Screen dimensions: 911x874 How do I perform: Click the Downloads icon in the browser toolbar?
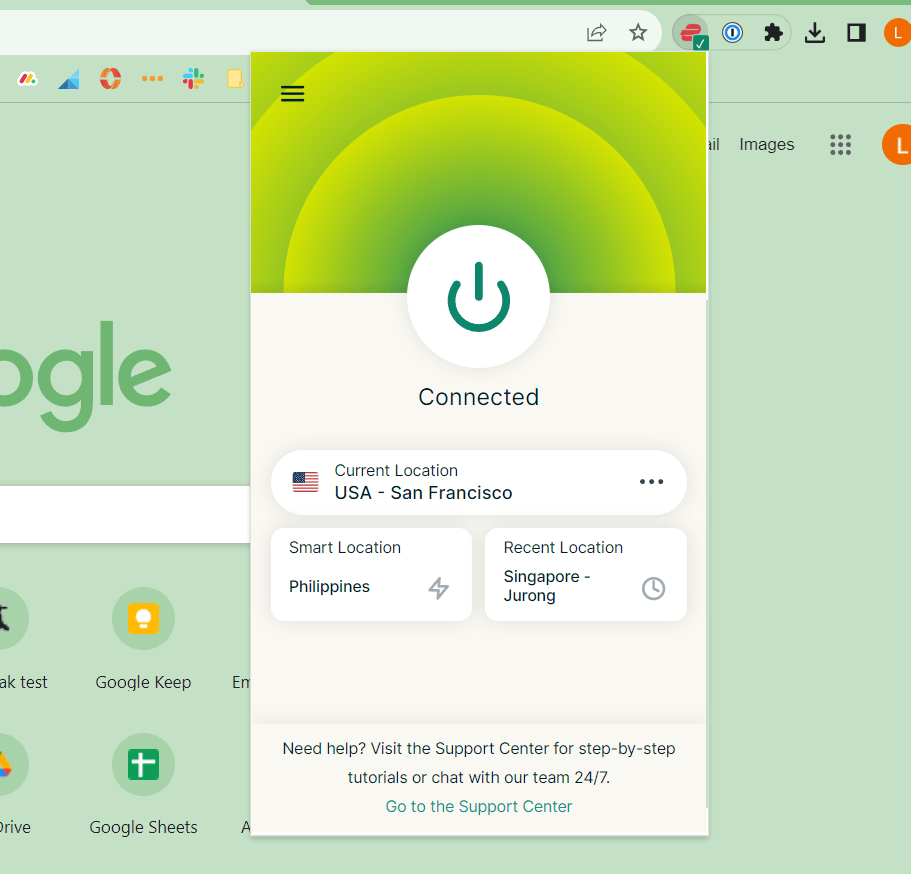[814, 32]
